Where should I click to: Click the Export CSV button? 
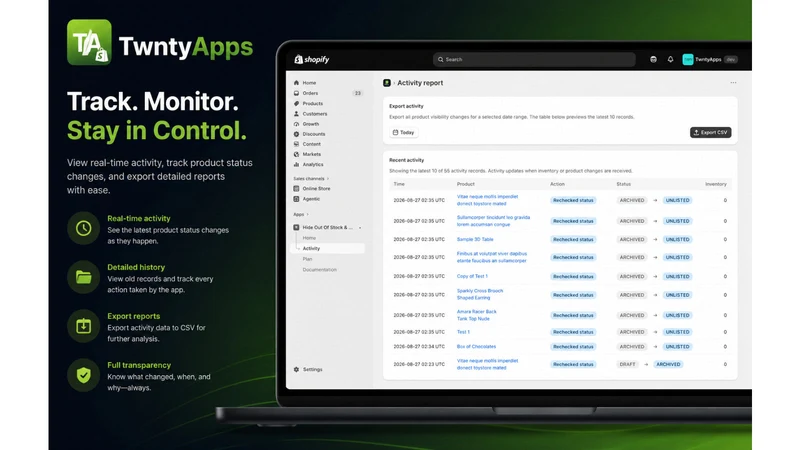pos(711,133)
